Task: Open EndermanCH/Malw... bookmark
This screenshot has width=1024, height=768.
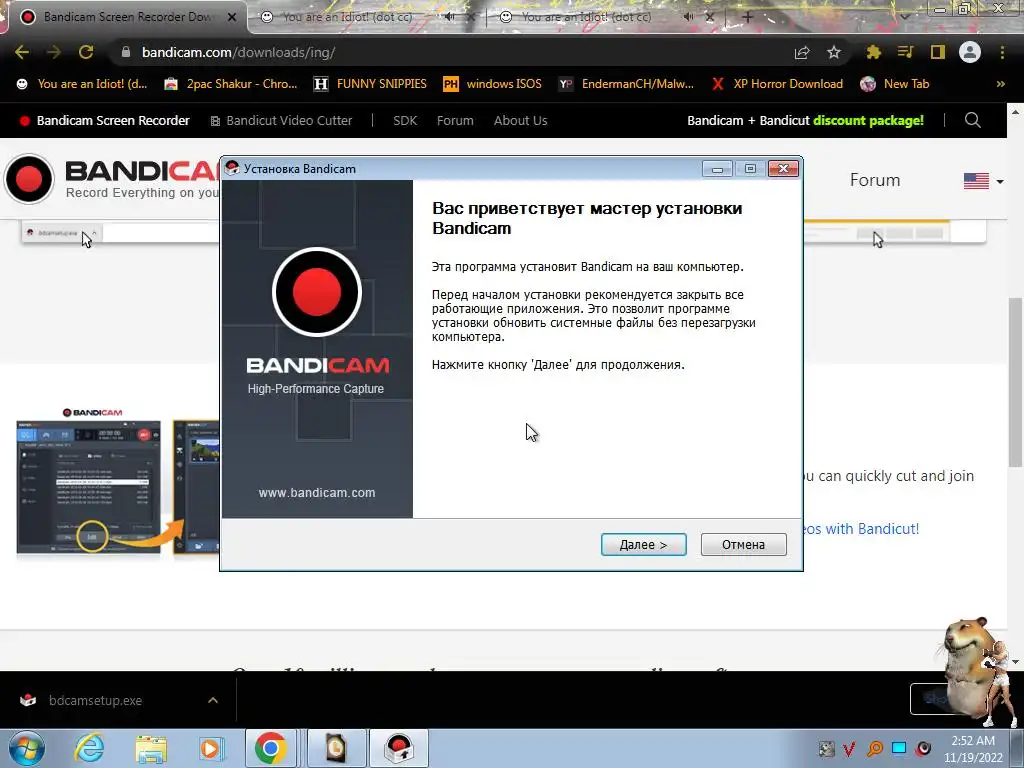Action: [x=627, y=84]
